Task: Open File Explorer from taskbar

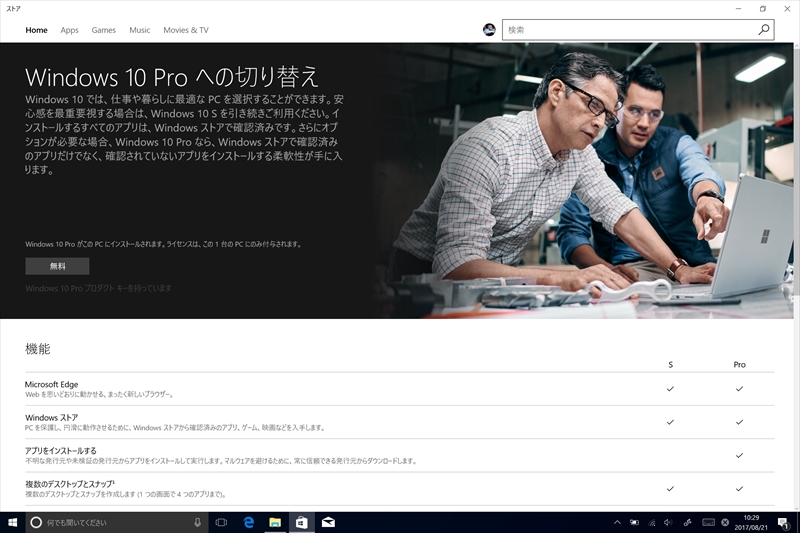Action: click(275, 522)
